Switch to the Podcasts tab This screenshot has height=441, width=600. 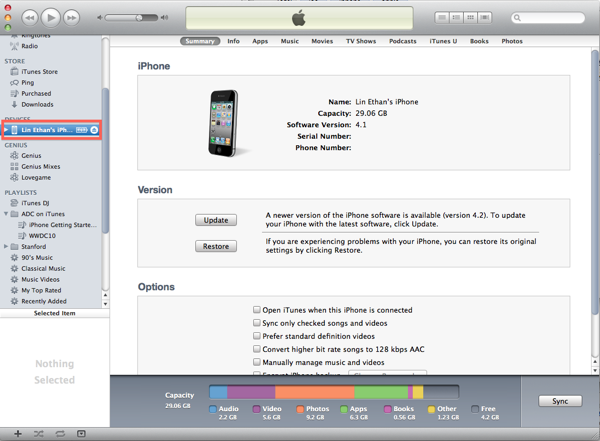(403, 41)
